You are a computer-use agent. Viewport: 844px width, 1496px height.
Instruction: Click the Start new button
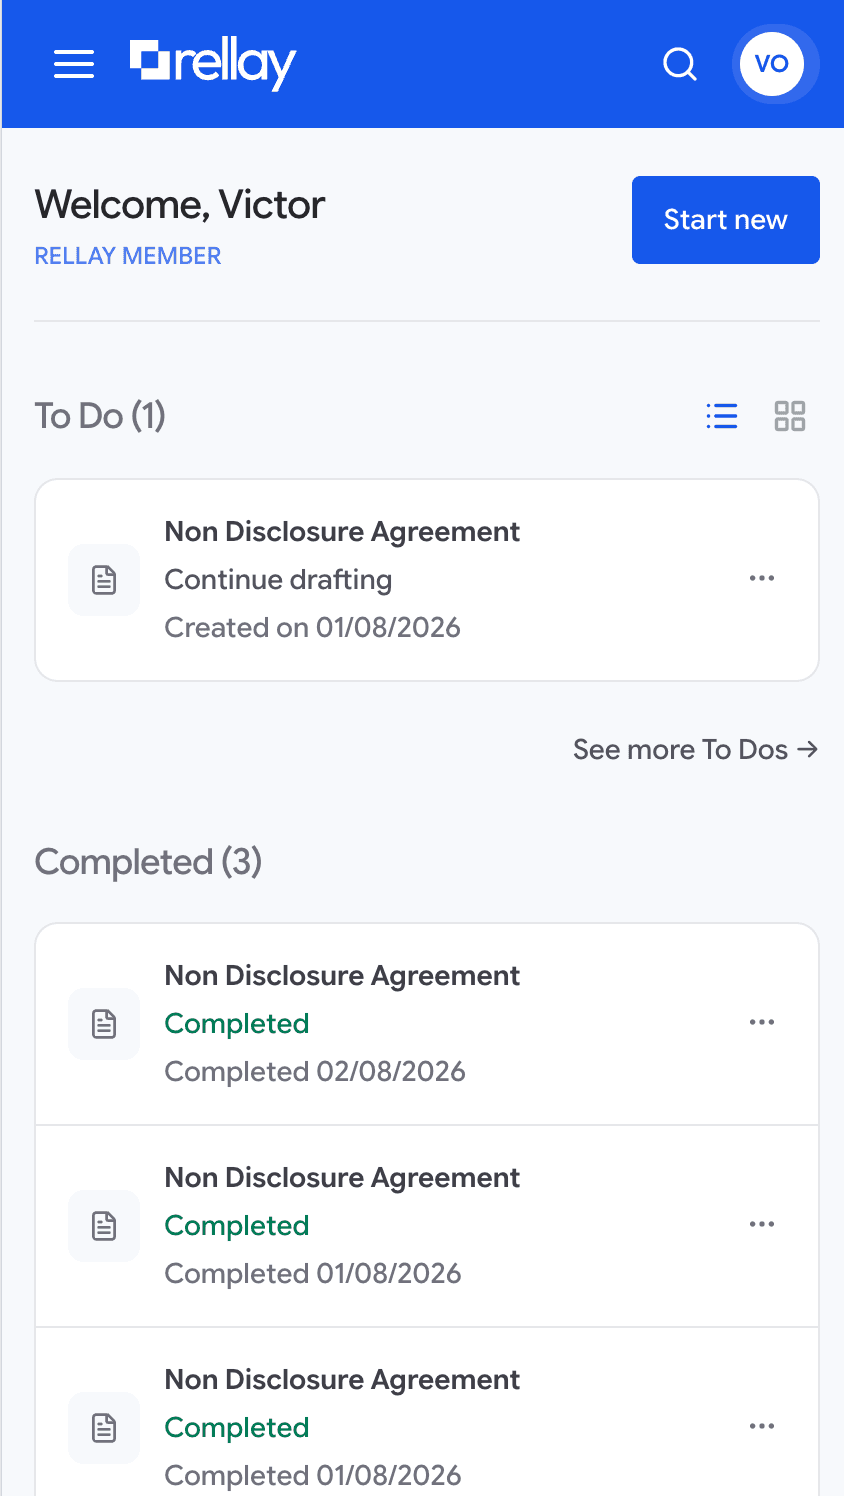[x=726, y=220]
